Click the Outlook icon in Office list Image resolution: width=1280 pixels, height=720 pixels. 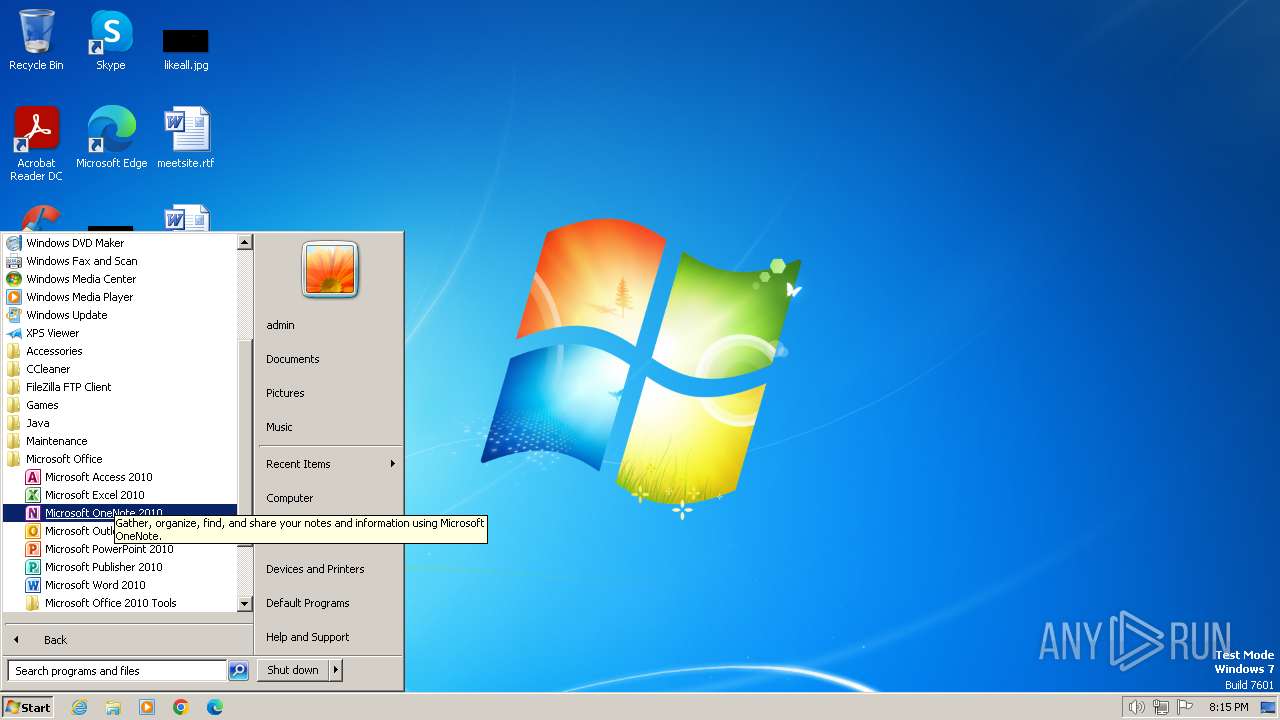[33, 531]
